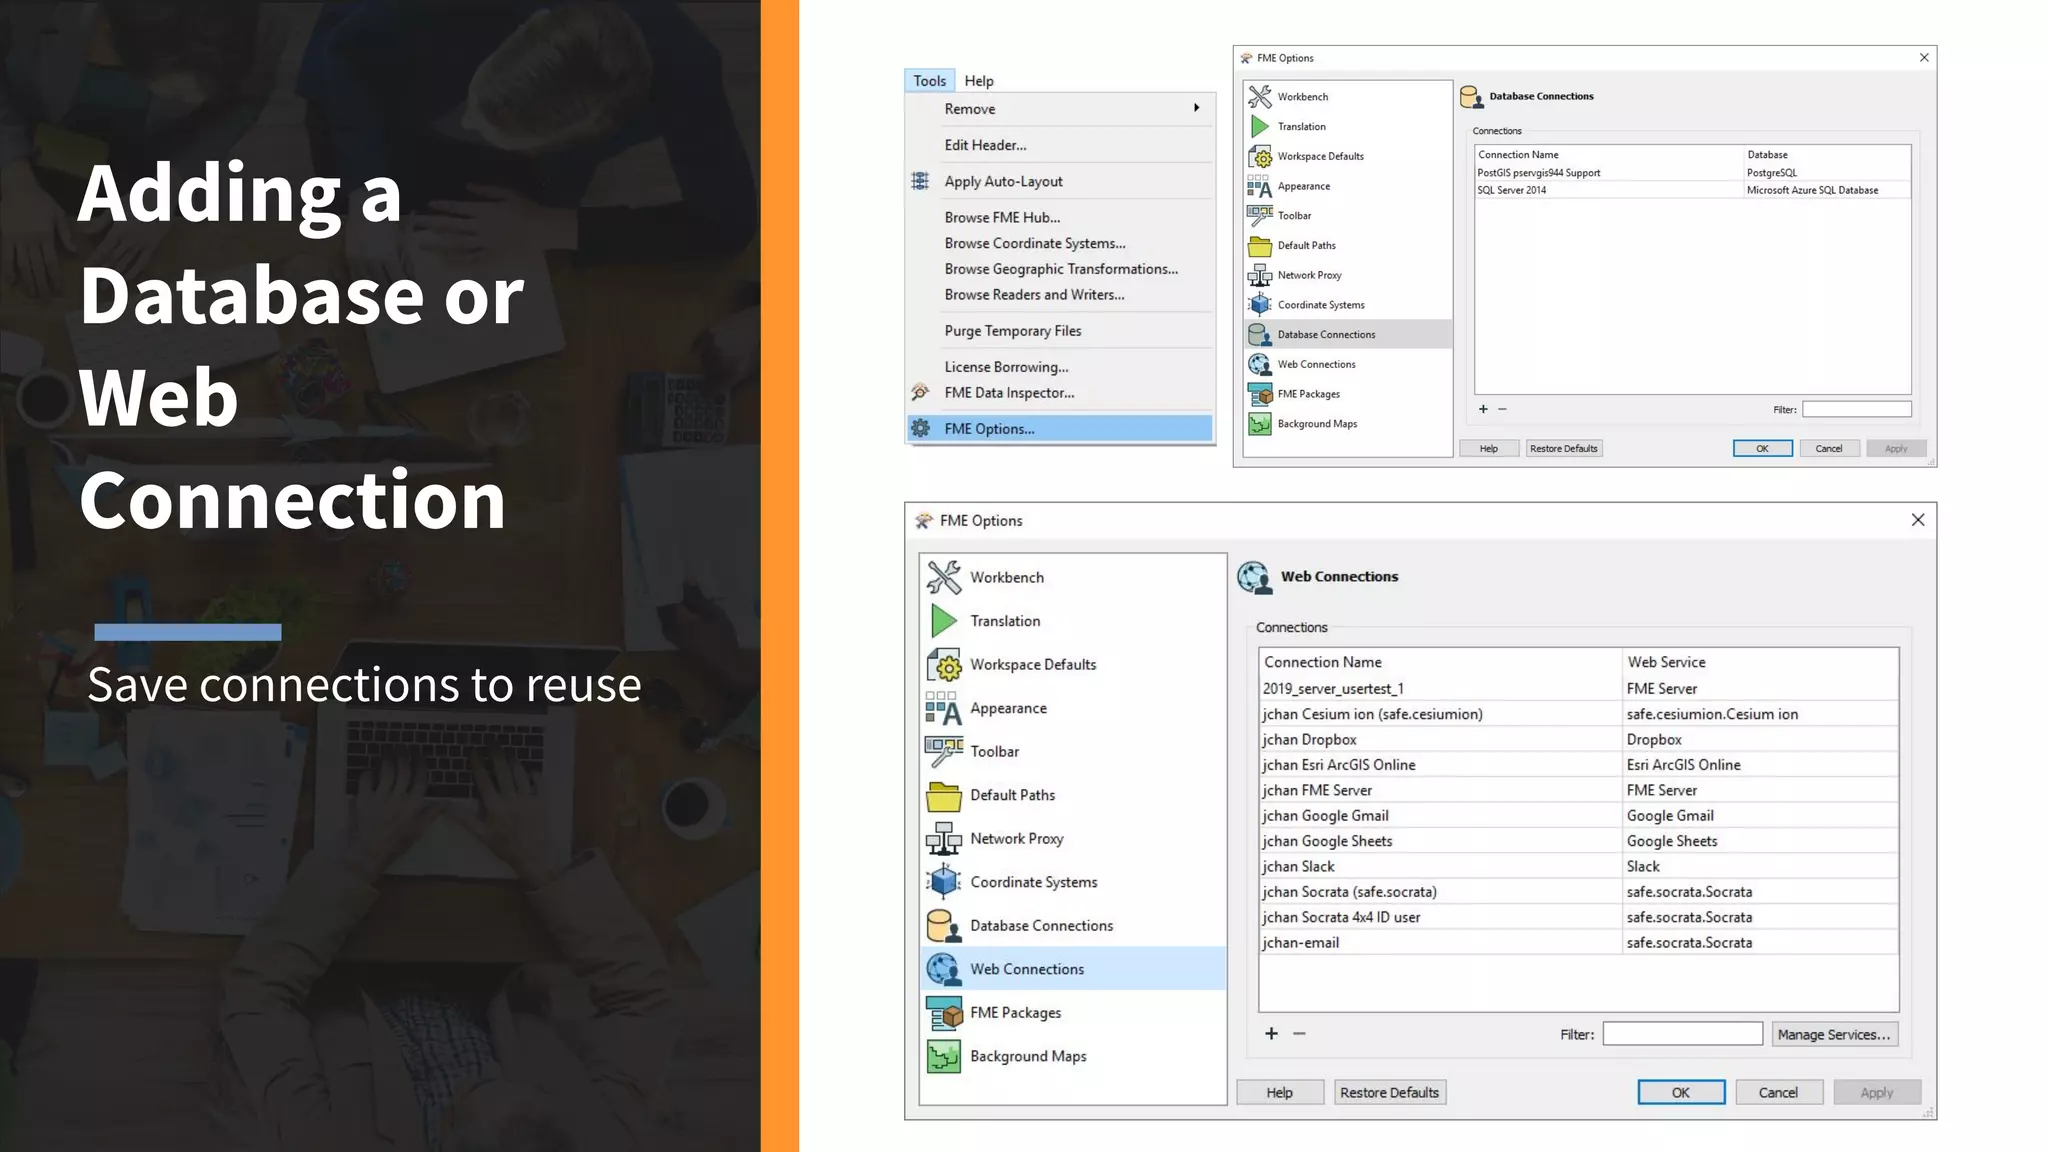Click OK in the Web Connections dialog
This screenshot has height=1152, width=2048.
point(1681,1092)
